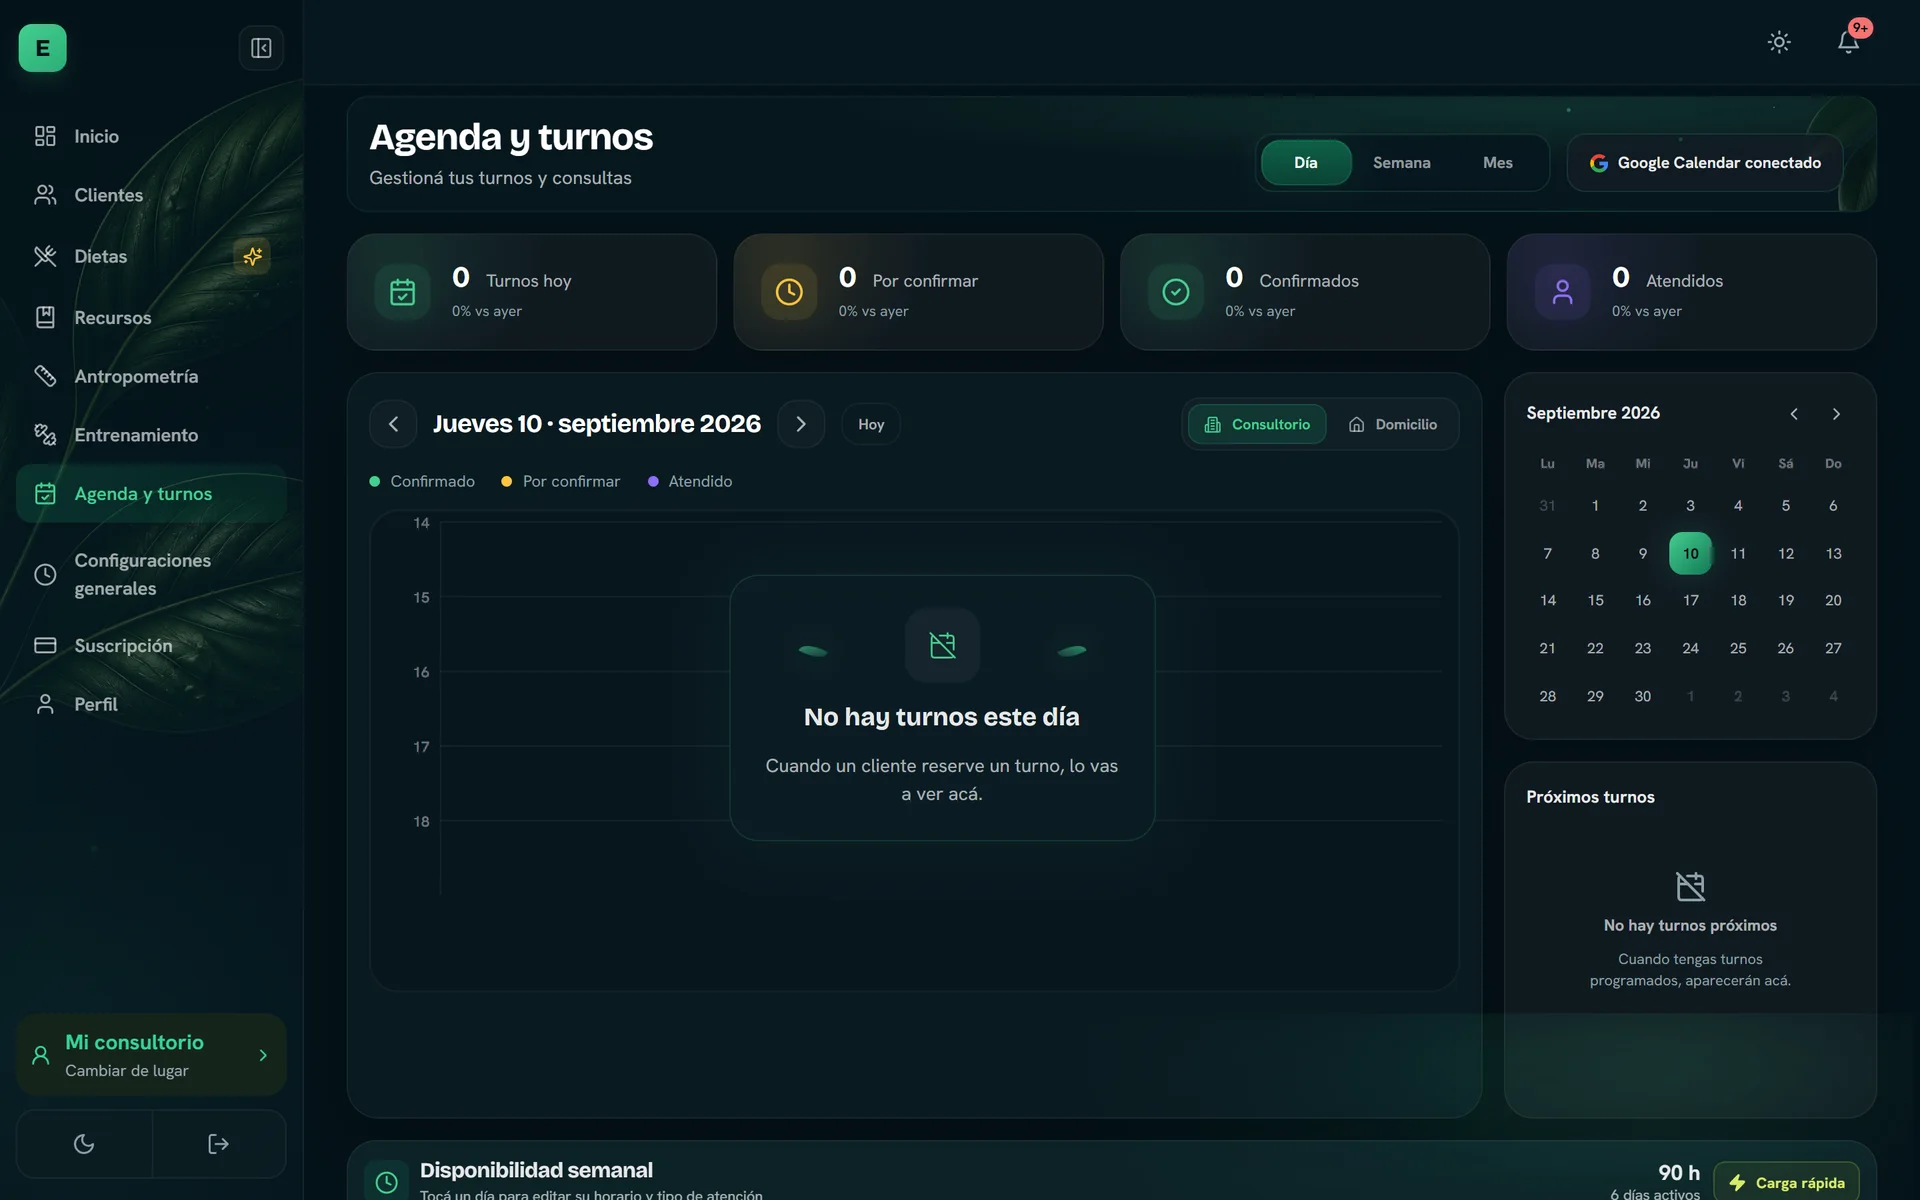Click the sparkle AI badge on Dietas
The image size is (1920, 1200).
(252, 256)
